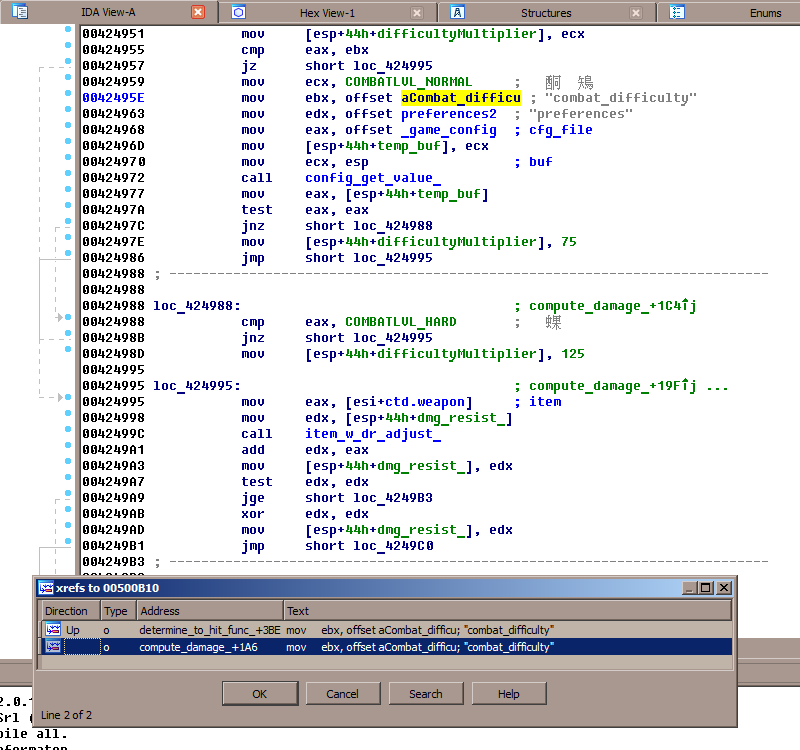Close the Hex View-1 tab
The height and width of the screenshot is (750, 800).
click(417, 13)
